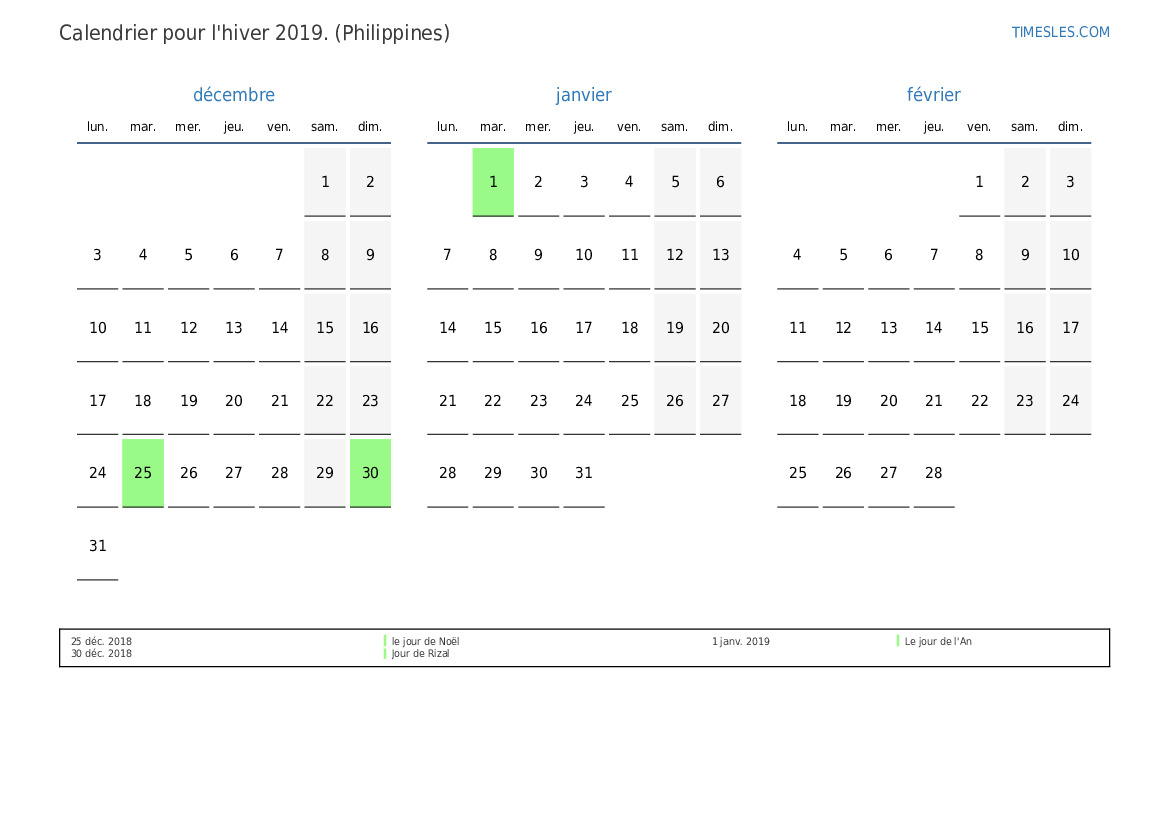Click the green marker beside 'Le jour de l'An'
This screenshot has width=1169, height=827.
tap(898, 641)
